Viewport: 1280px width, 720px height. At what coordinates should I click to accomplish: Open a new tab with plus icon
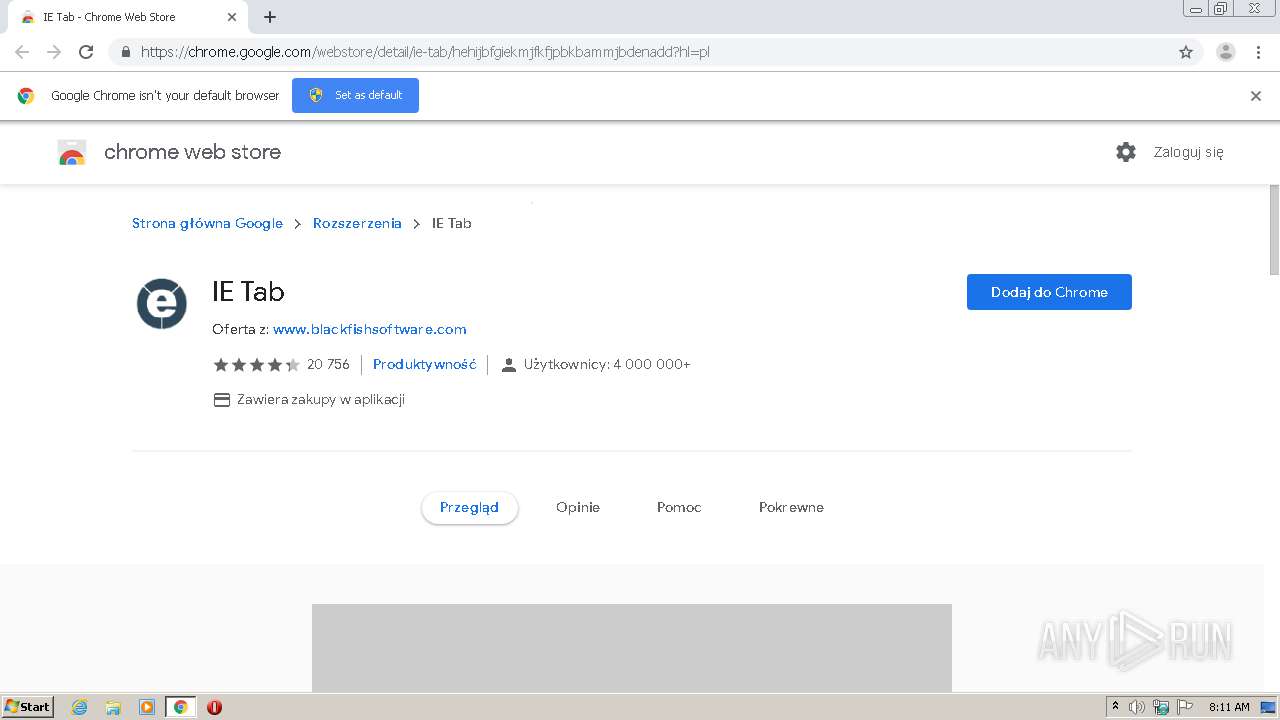click(270, 17)
